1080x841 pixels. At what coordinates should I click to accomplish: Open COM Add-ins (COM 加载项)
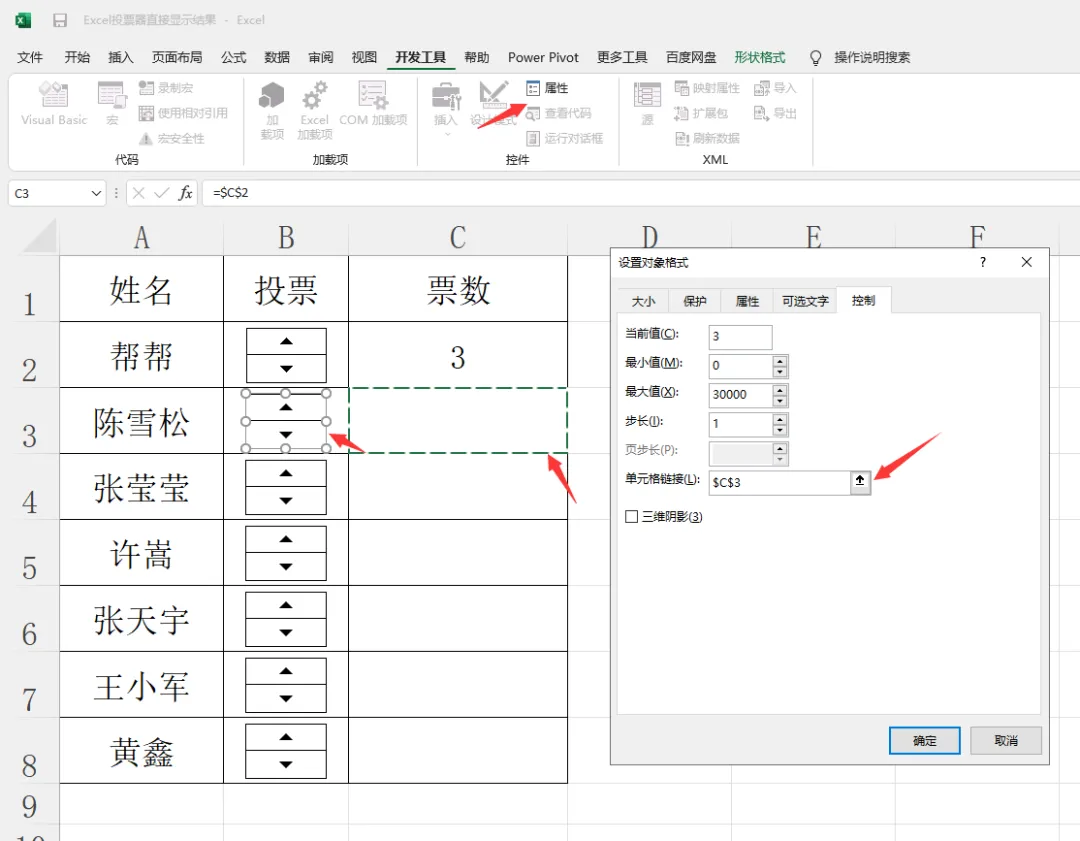(x=373, y=104)
